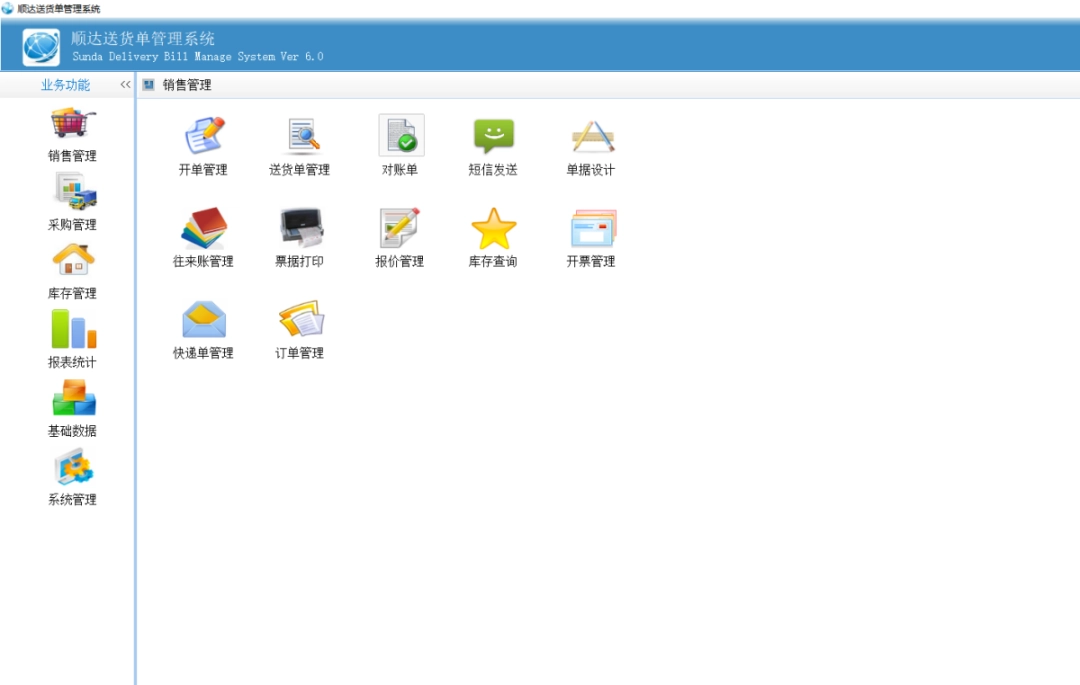Screen dimensions: 1080x685
Task: Launch 短信发送 SMS sending icon
Action: click(493, 137)
